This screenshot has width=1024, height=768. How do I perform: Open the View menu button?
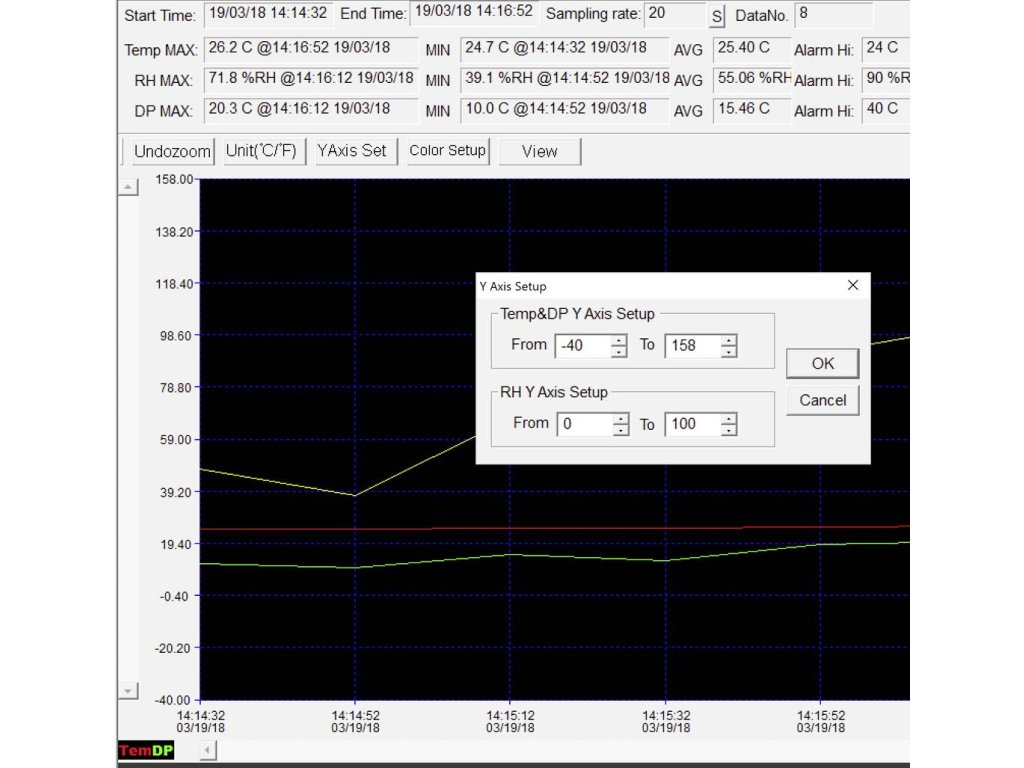click(539, 152)
